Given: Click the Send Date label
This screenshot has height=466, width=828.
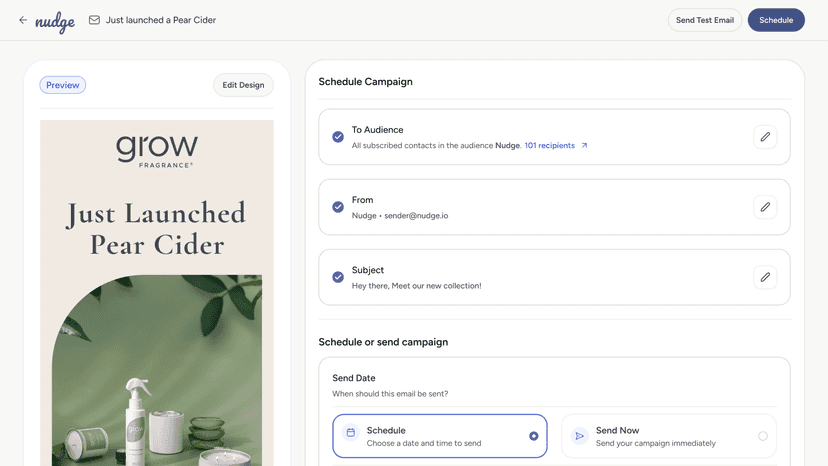Looking at the screenshot, I should tap(354, 378).
